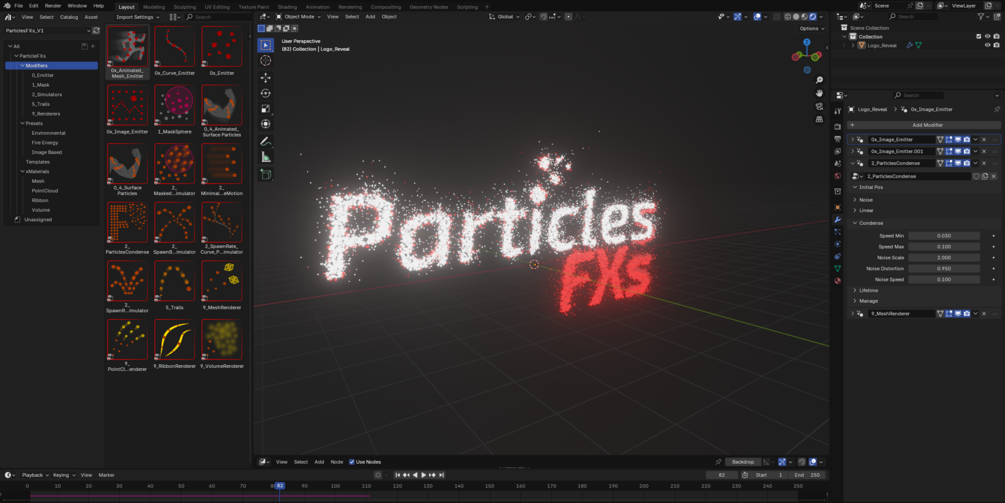Click the viewport pan hand icon
The height and width of the screenshot is (503, 1005).
(x=819, y=93)
